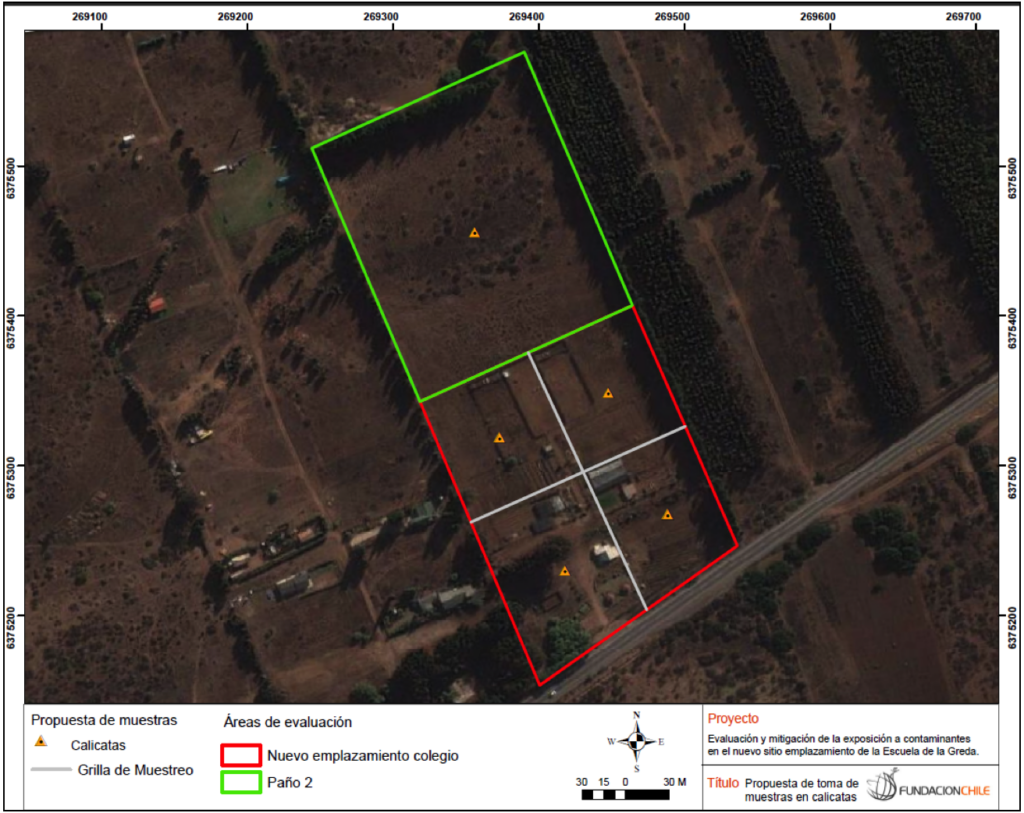Click the Calicatas triangle symbol in the legend

41,743
